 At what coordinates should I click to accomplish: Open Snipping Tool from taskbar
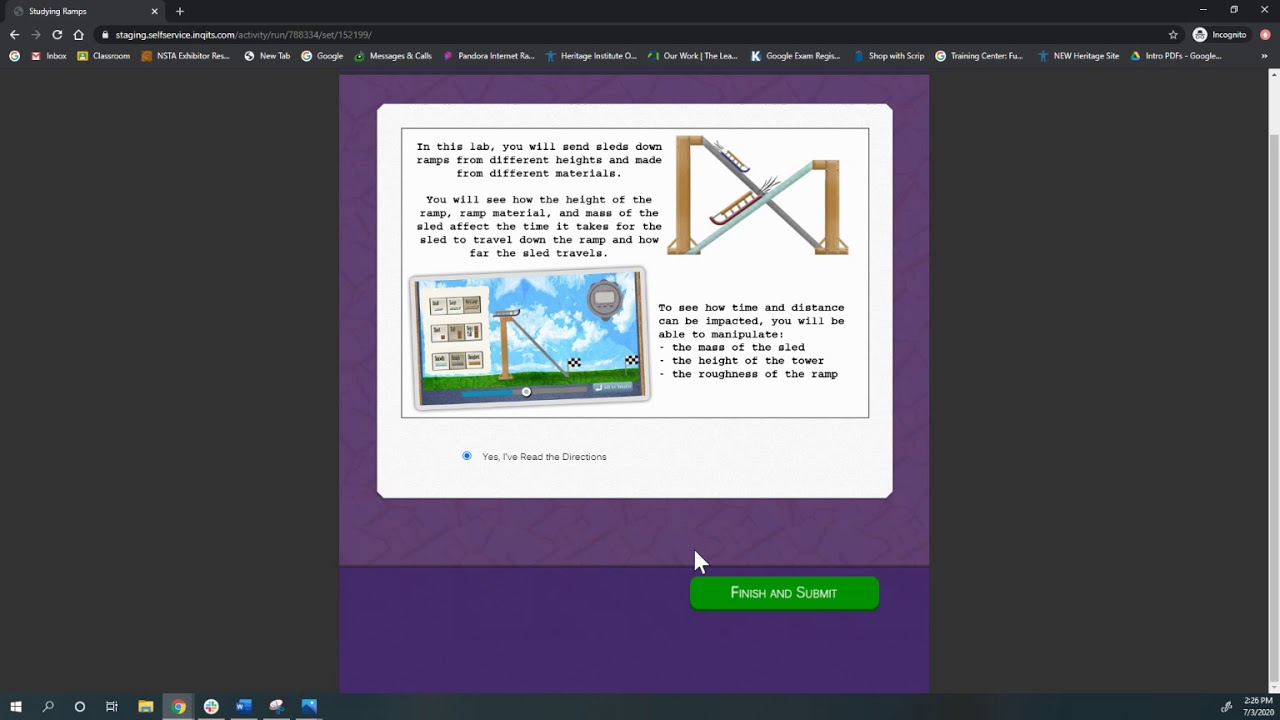tap(276, 706)
